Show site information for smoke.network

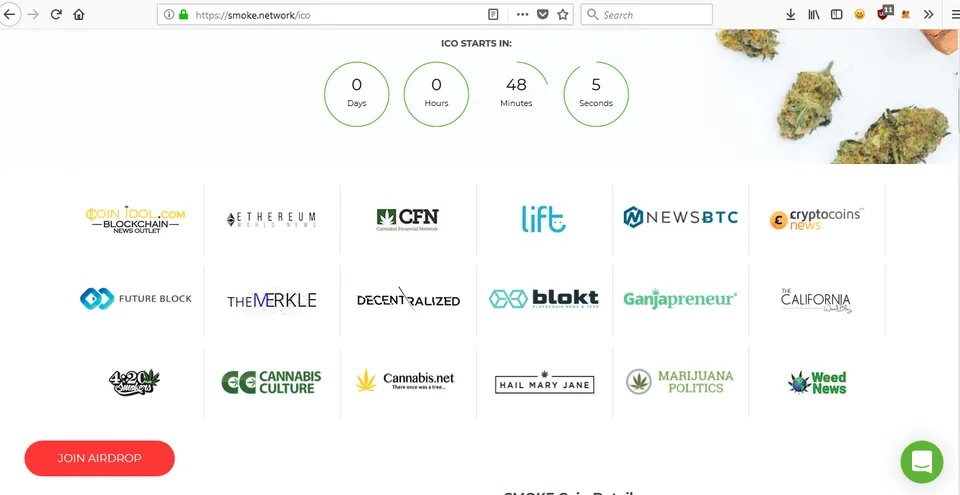click(169, 15)
